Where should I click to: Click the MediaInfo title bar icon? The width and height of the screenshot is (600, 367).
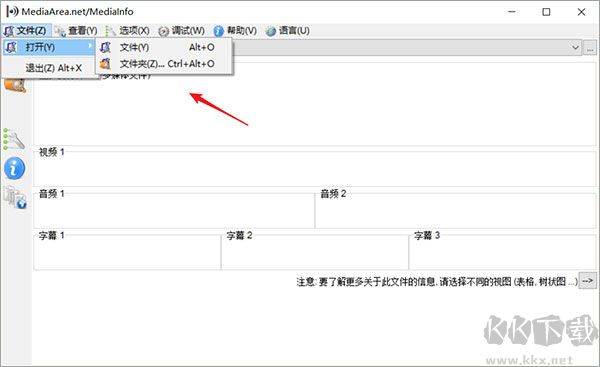12,11
